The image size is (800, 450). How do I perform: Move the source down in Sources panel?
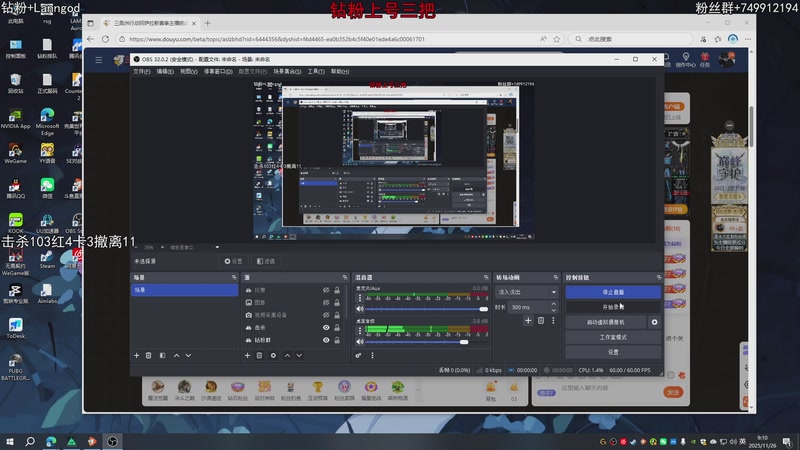[x=299, y=355]
